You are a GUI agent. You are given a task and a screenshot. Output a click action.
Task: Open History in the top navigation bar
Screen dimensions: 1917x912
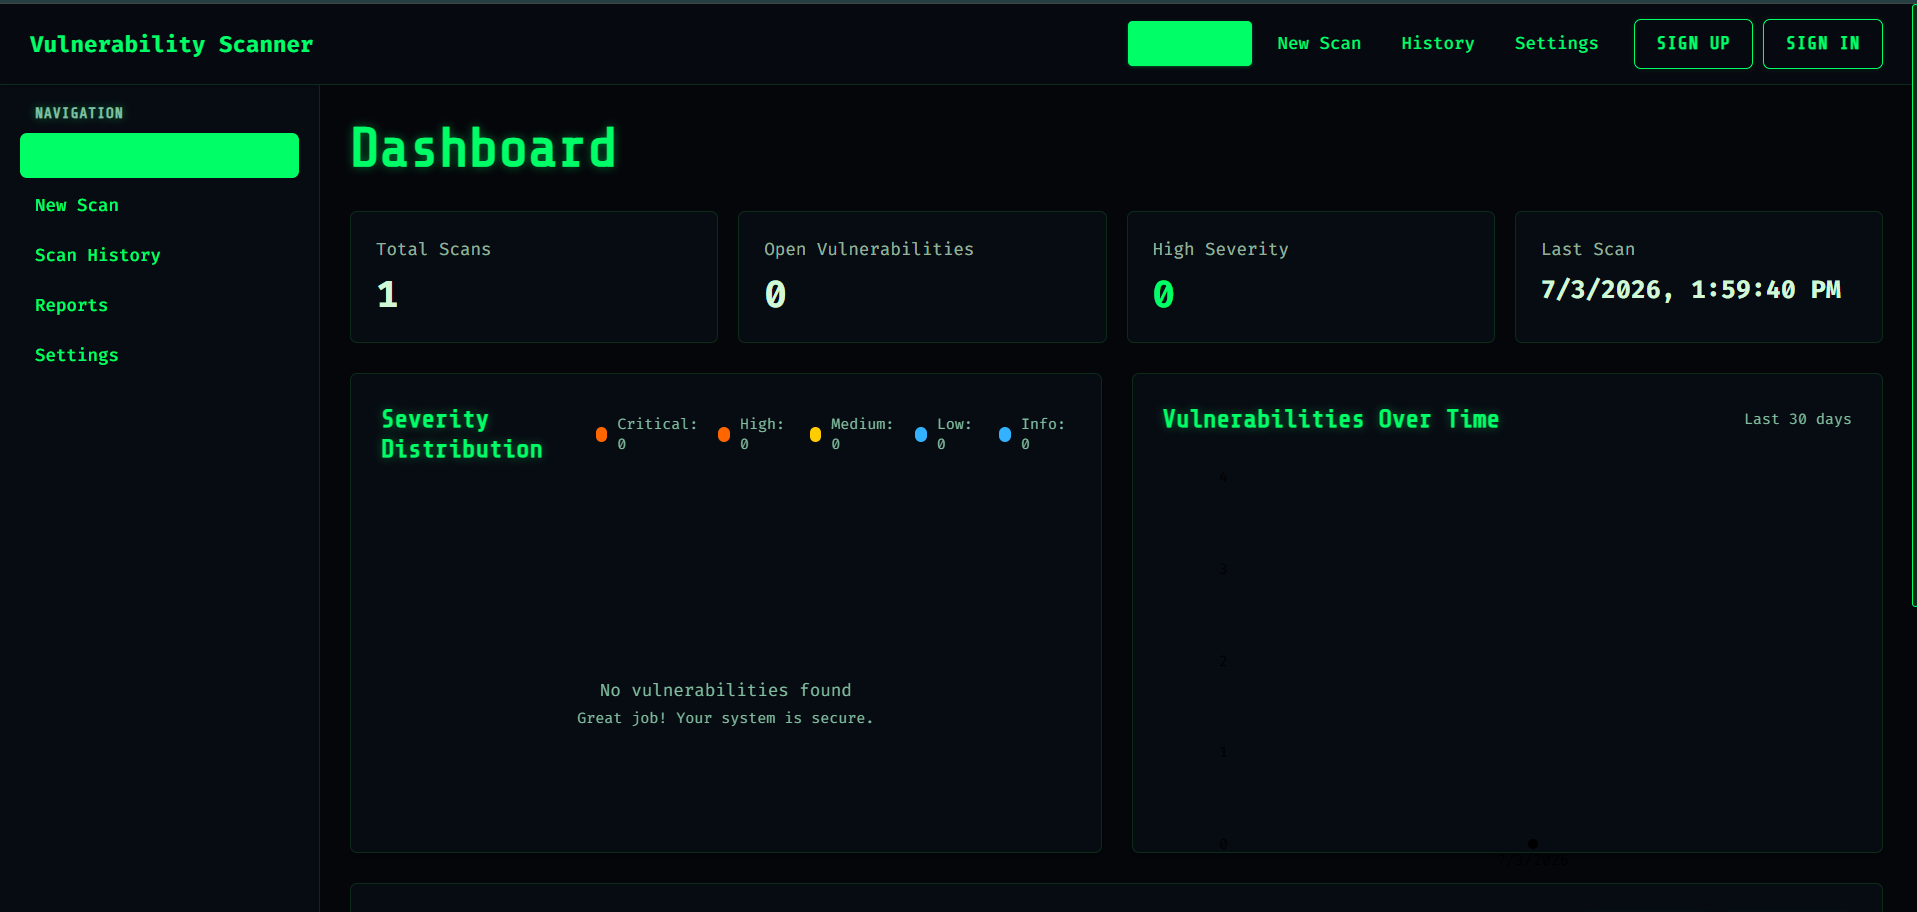pos(1437,44)
